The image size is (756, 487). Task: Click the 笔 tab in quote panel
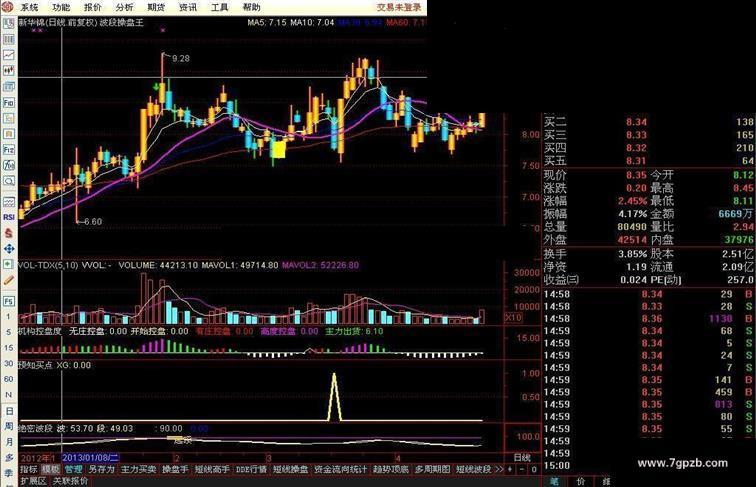coord(554,481)
